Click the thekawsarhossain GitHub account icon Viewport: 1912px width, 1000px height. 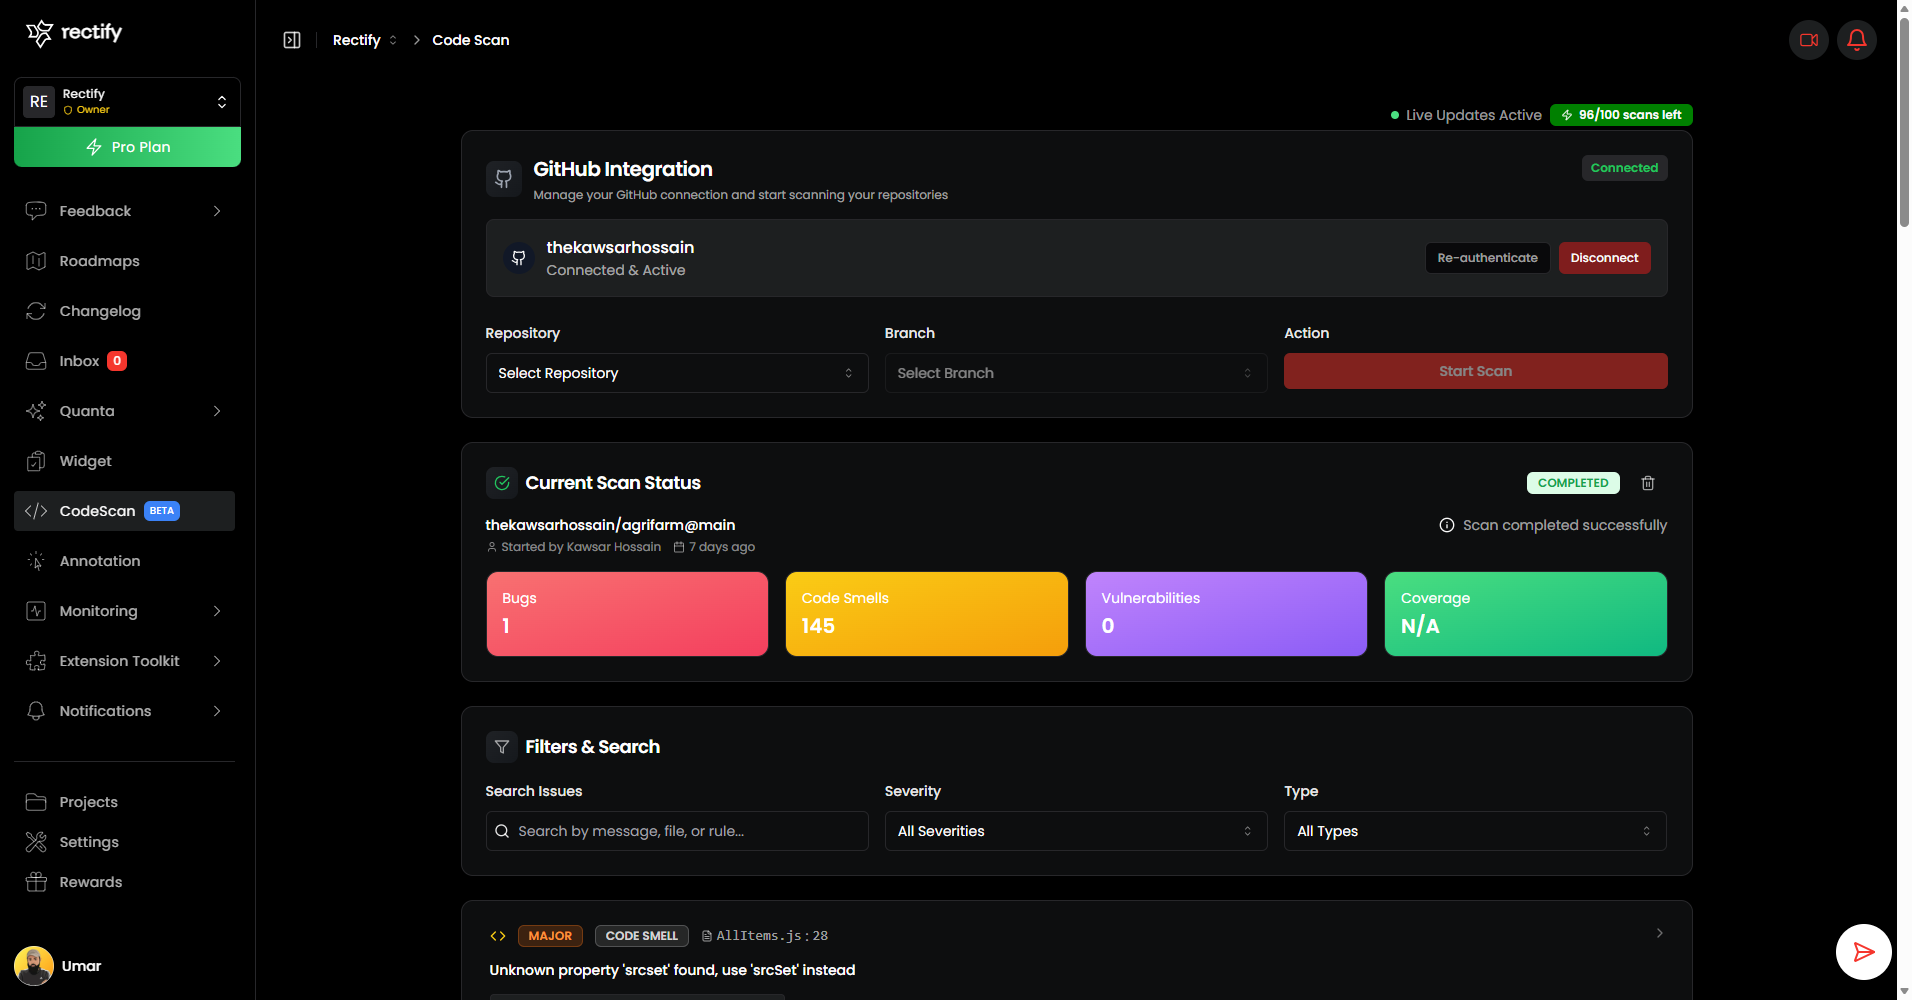(518, 258)
